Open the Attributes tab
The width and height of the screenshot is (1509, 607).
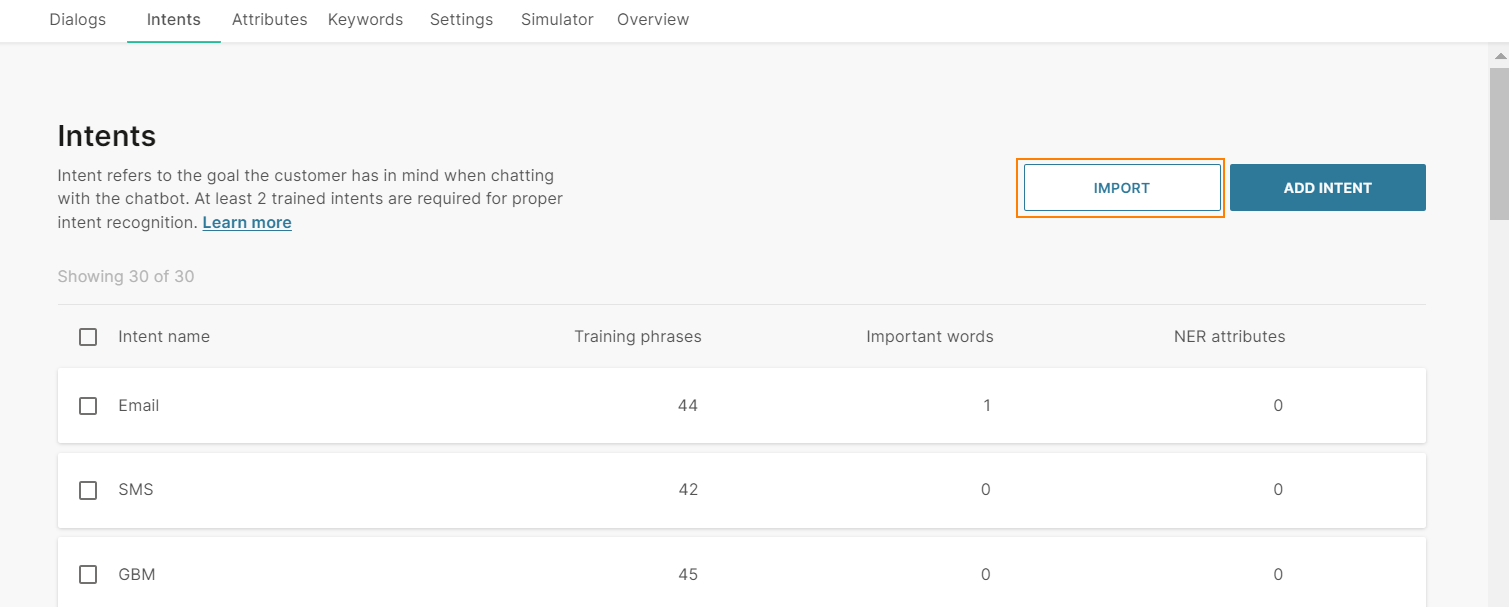click(x=269, y=20)
